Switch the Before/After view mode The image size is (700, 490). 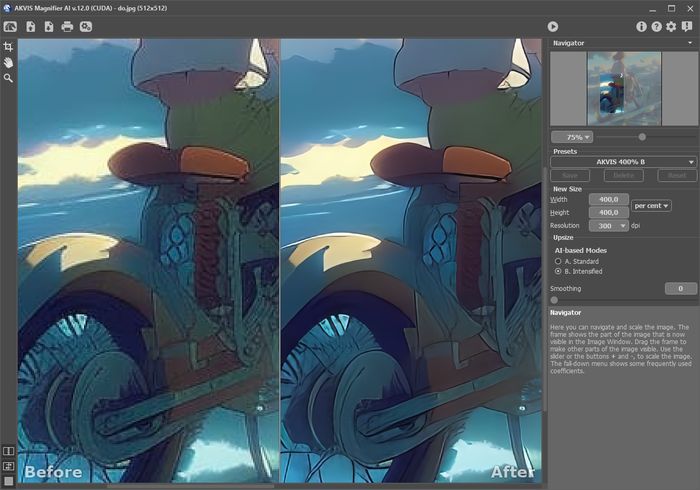coord(8,451)
